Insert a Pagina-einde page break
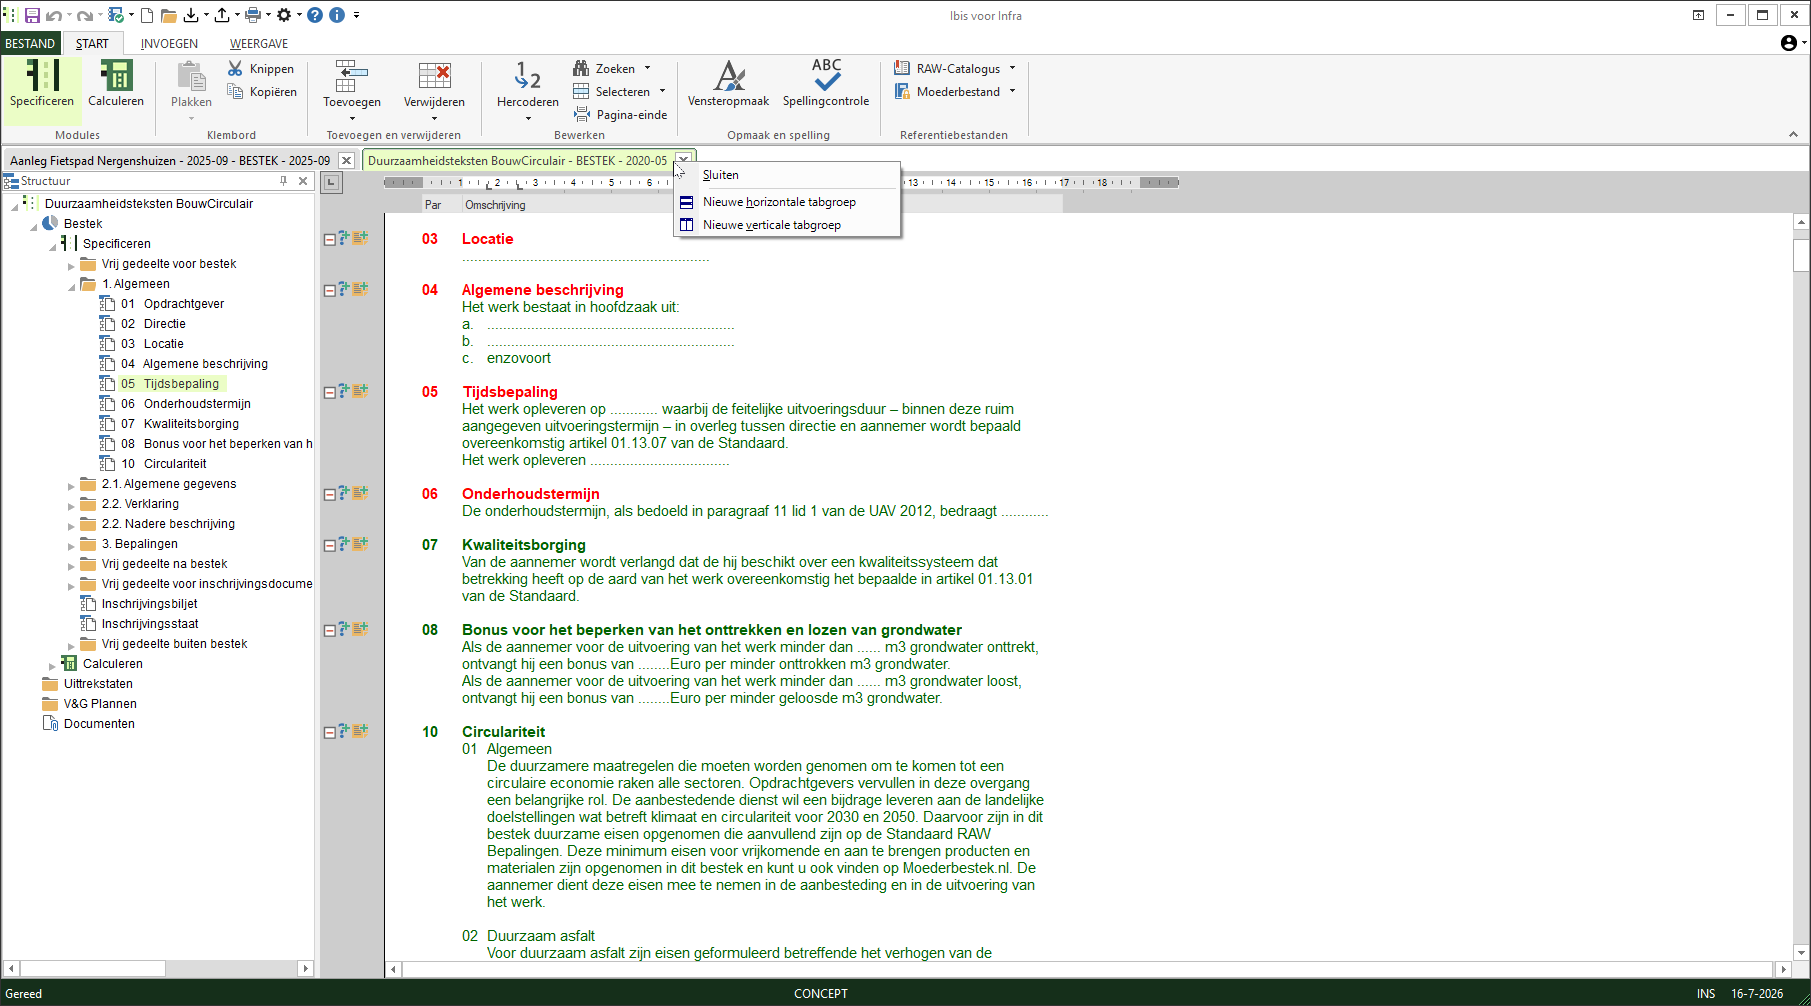 [620, 114]
